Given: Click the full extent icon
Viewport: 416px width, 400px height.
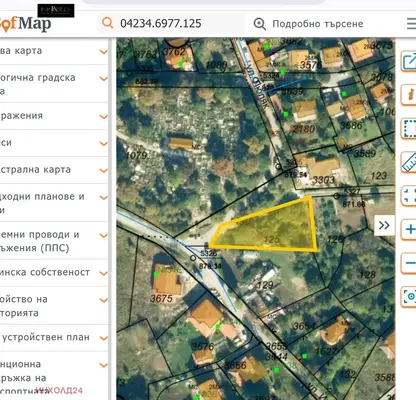Looking at the screenshot, I should pos(408,196).
